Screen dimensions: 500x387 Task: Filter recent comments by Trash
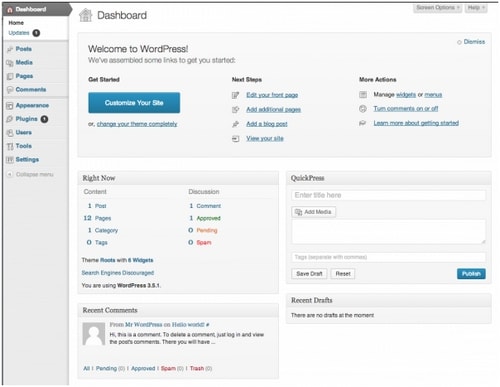(197, 368)
